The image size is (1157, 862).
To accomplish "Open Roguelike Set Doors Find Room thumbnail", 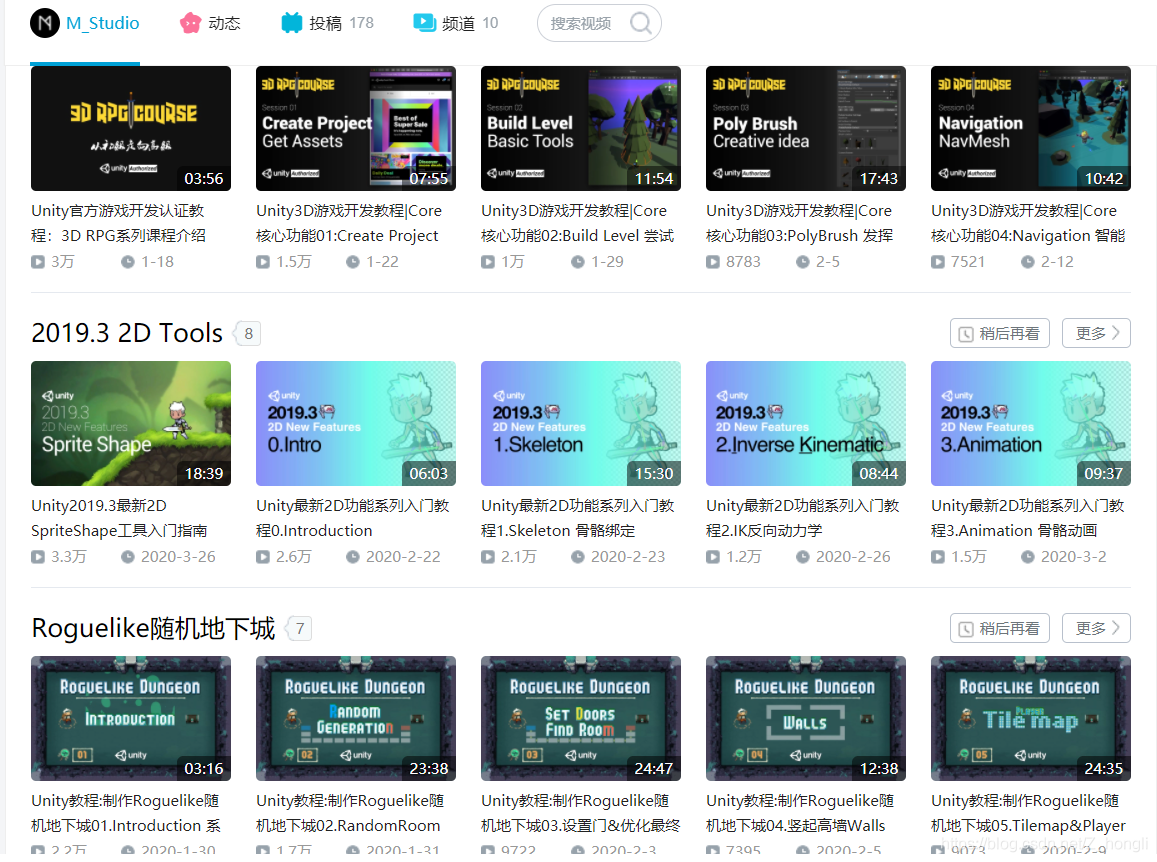I will [581, 719].
